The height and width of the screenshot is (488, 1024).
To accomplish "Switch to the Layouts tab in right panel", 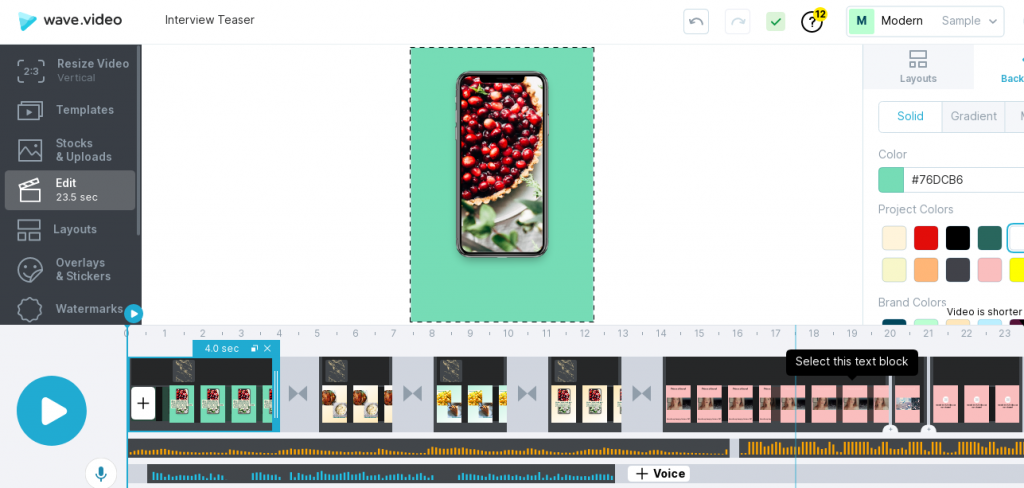I will (918, 67).
